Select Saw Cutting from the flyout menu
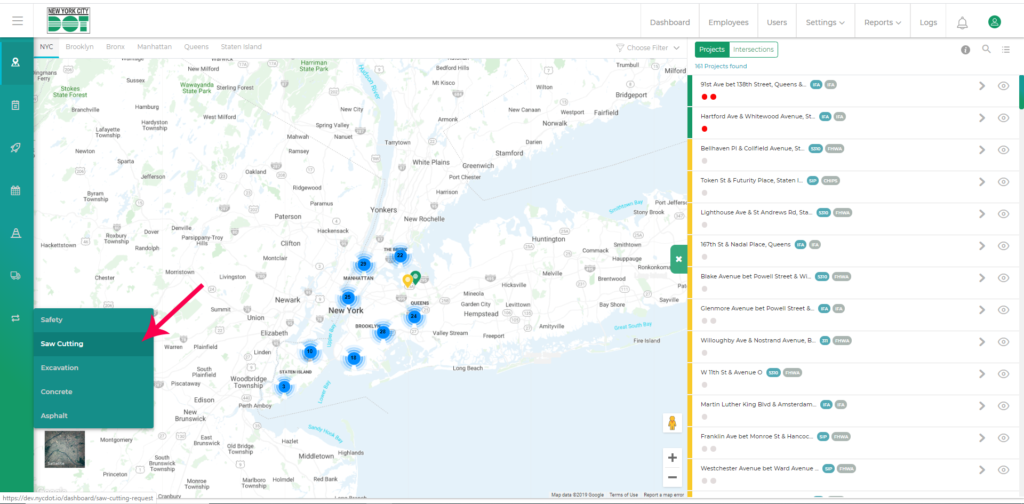Screen dimensions: 1024x504 pos(62,344)
